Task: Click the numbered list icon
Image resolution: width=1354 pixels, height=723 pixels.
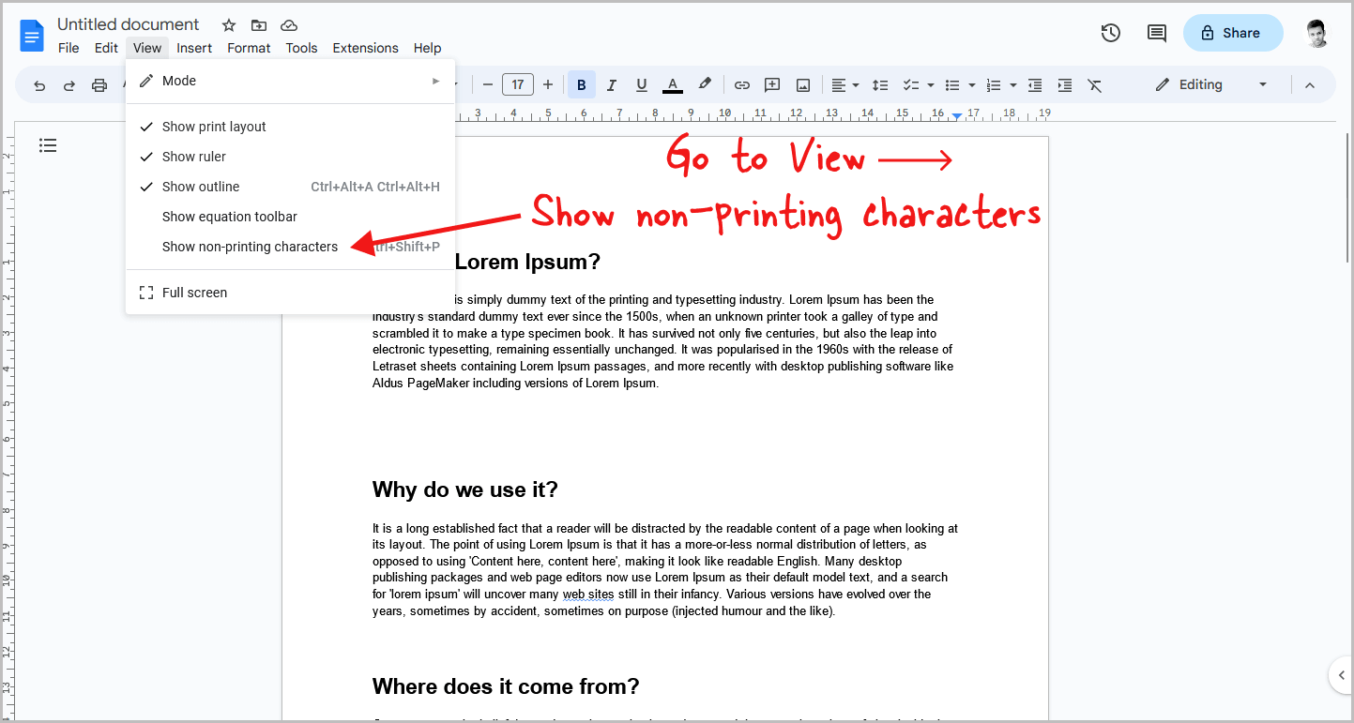Action: tap(994, 85)
